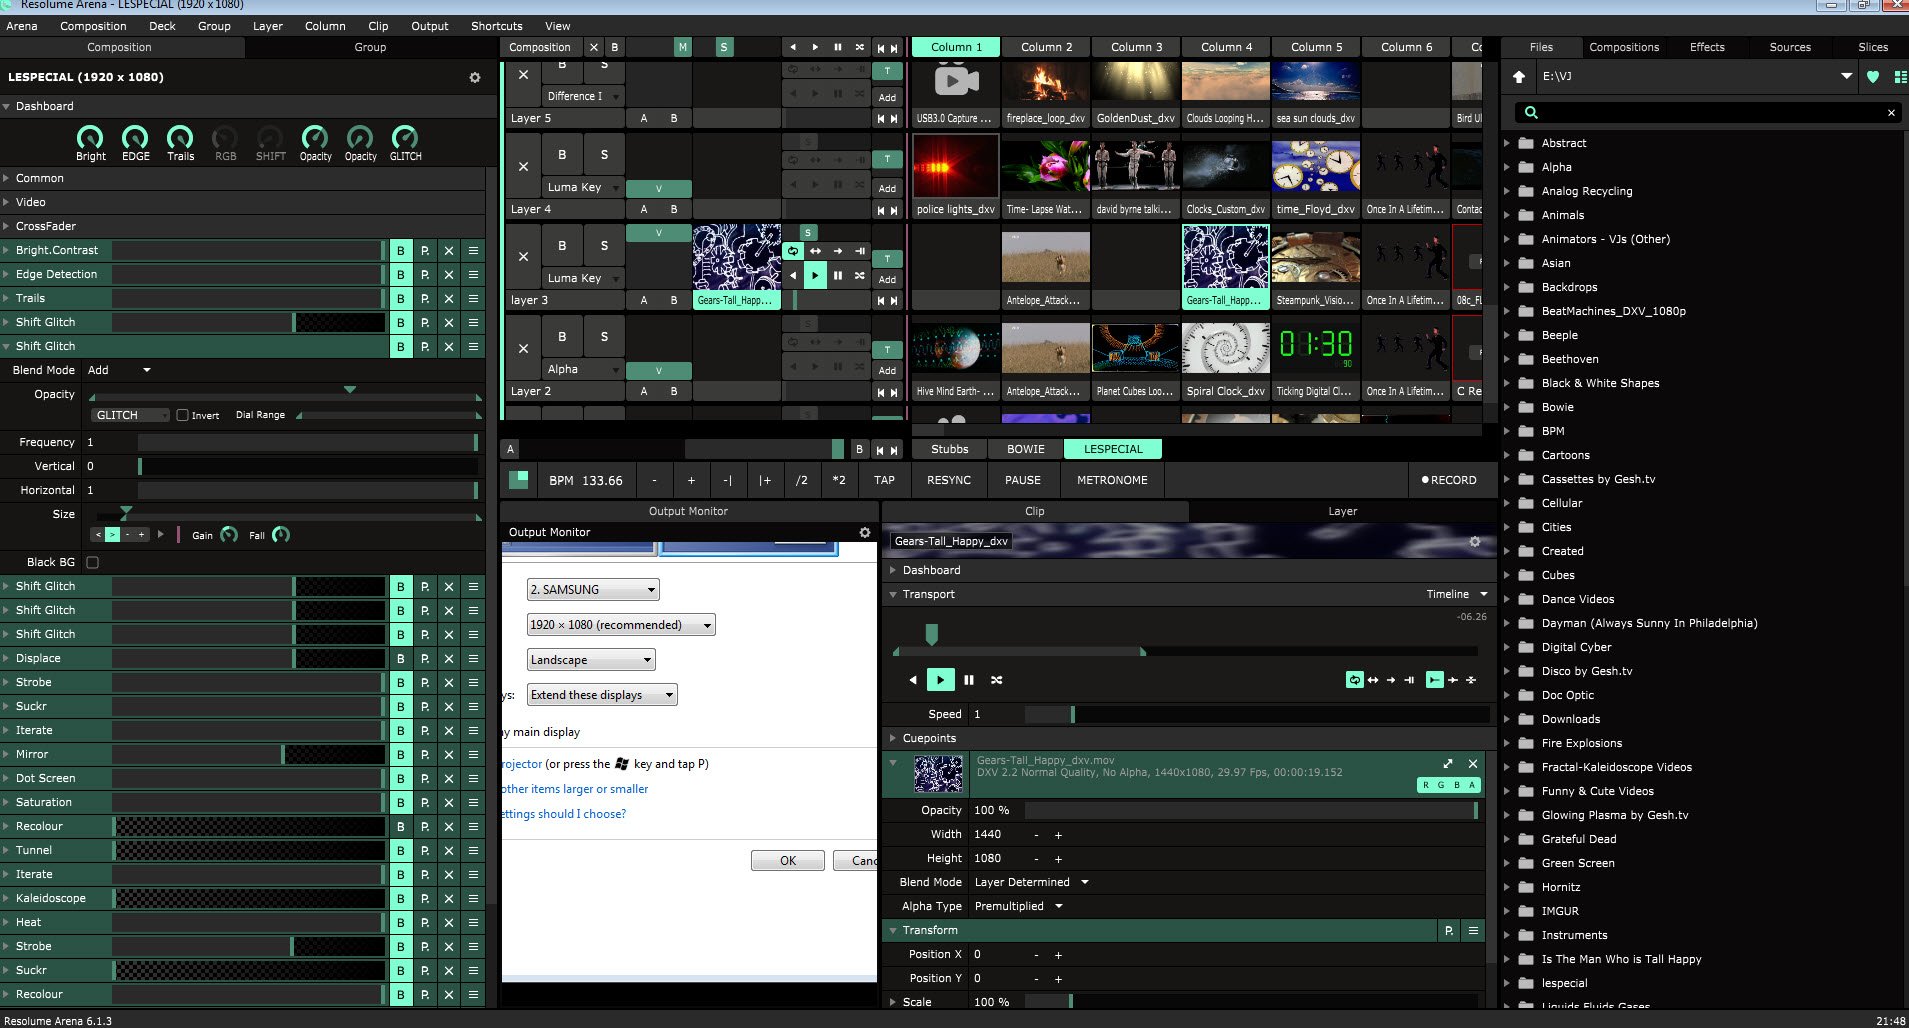Remove the Edge Detection effect with X
Viewport: 1909px width, 1028px height.
(x=449, y=274)
